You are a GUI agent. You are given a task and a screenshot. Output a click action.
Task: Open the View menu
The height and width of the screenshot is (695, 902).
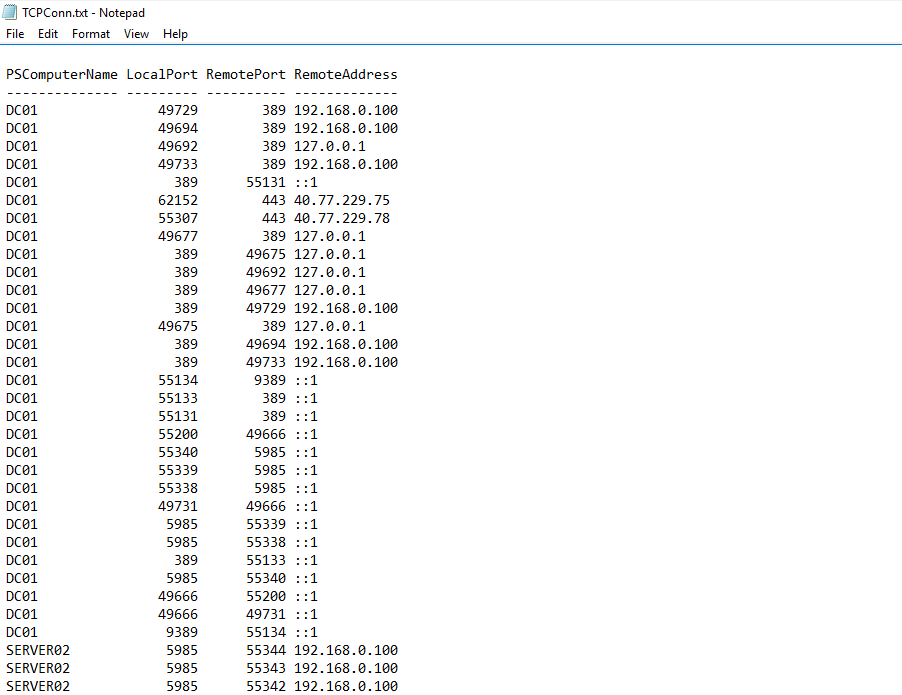(x=136, y=34)
